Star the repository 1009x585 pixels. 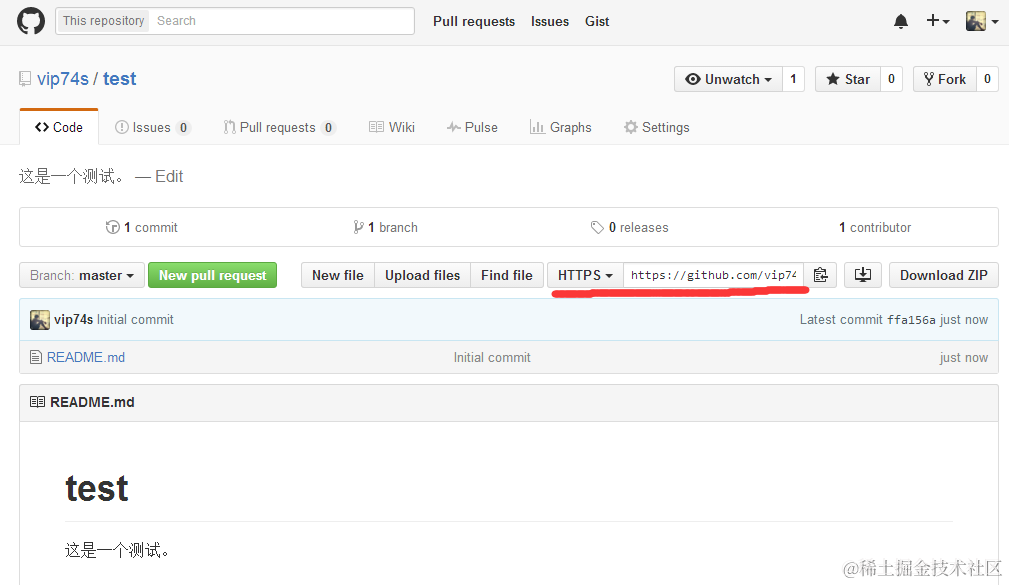coord(848,79)
